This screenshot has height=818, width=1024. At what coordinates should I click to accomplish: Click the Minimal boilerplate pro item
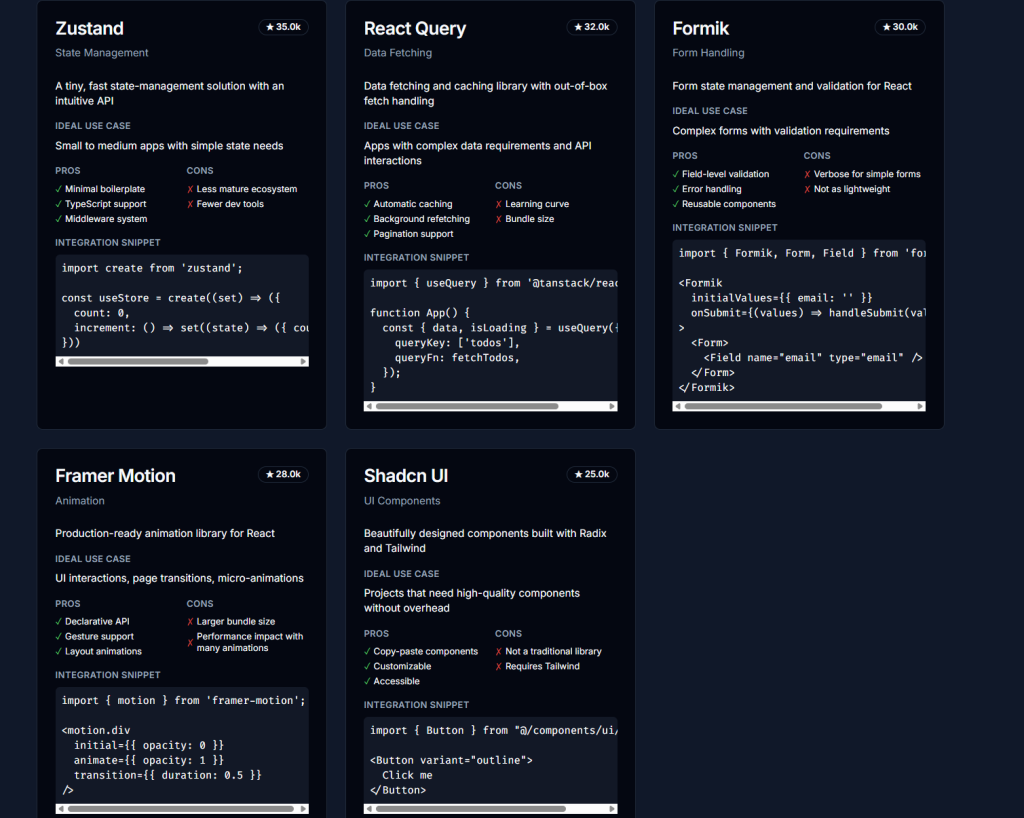coord(100,189)
